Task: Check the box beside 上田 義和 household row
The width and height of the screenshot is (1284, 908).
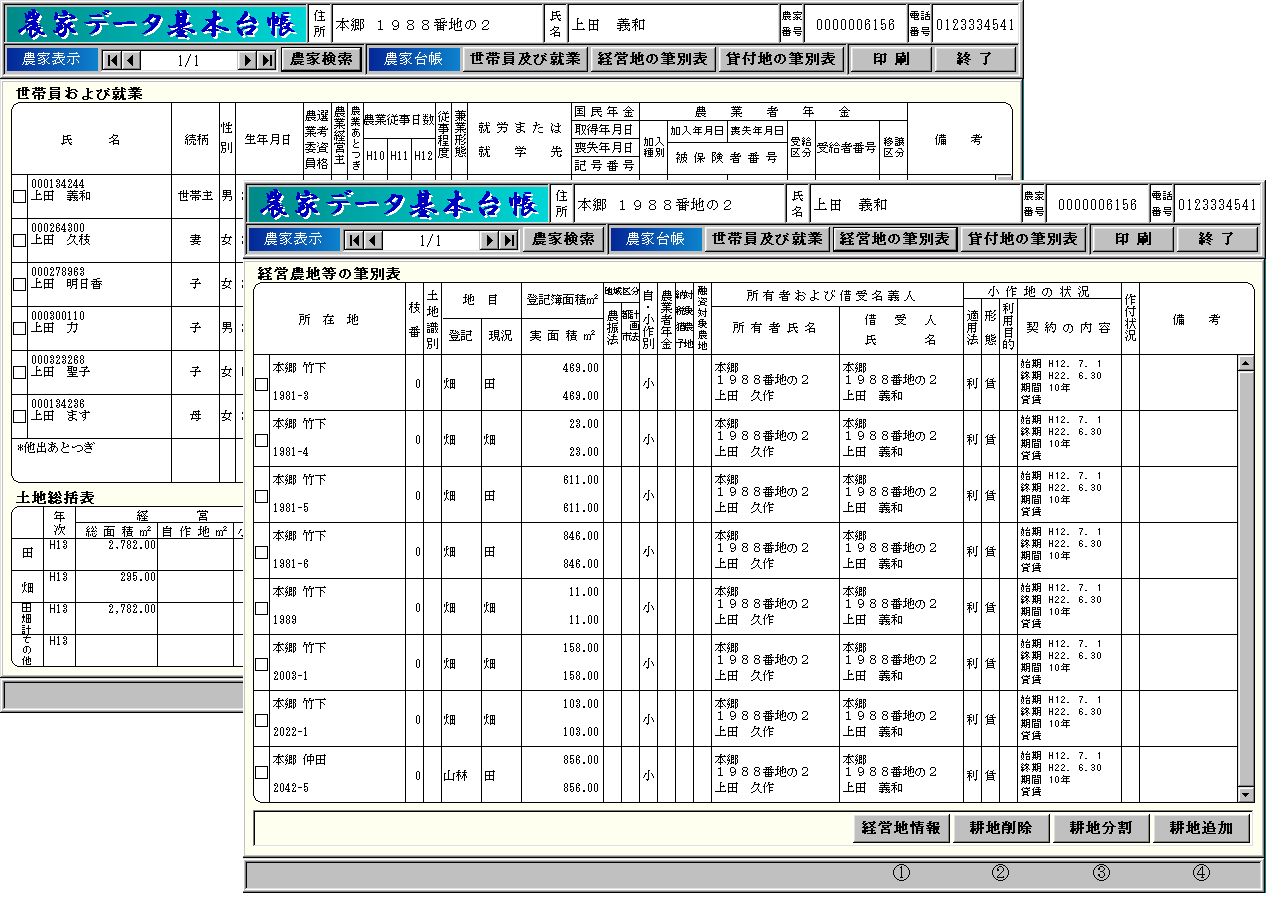Action: click(19, 197)
